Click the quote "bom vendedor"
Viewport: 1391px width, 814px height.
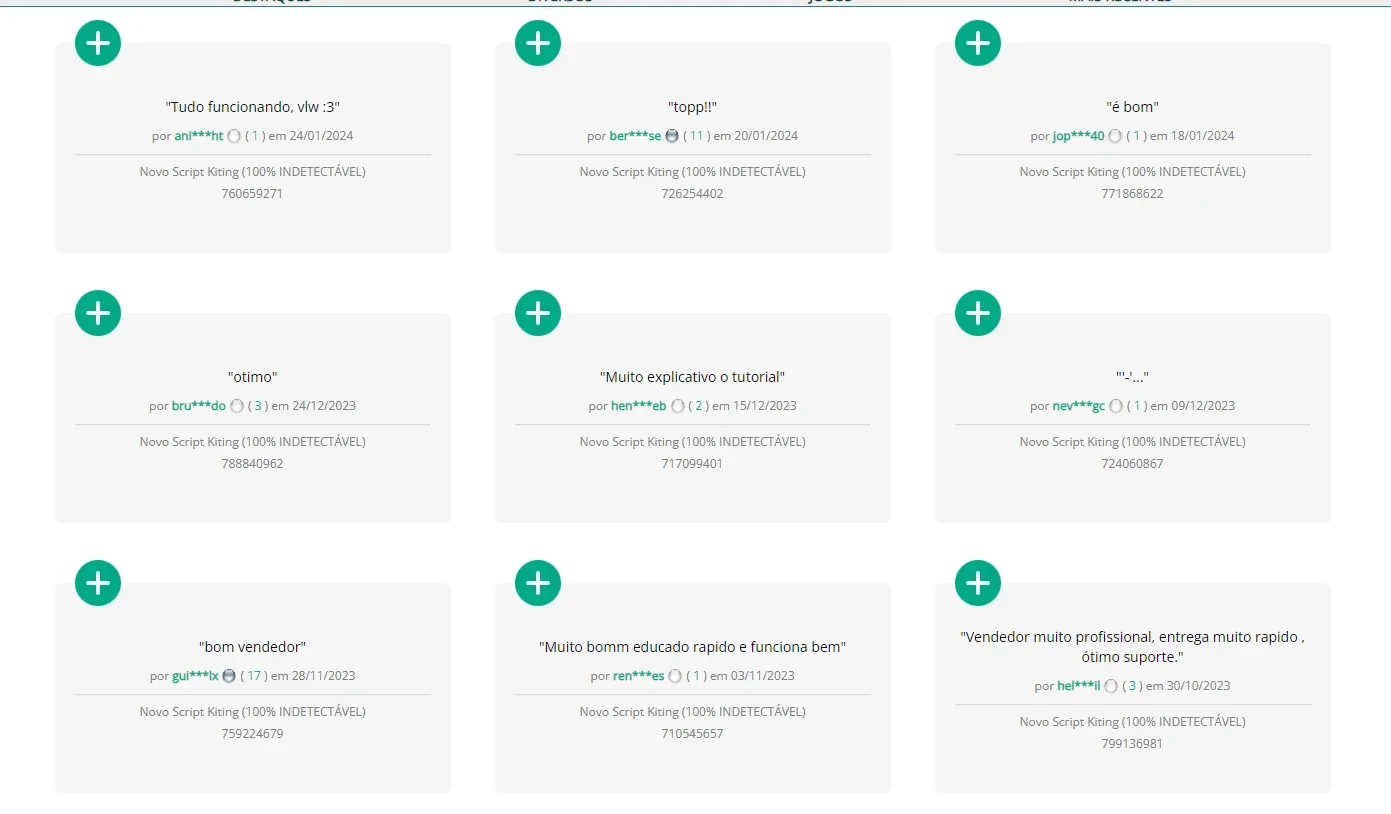252,647
